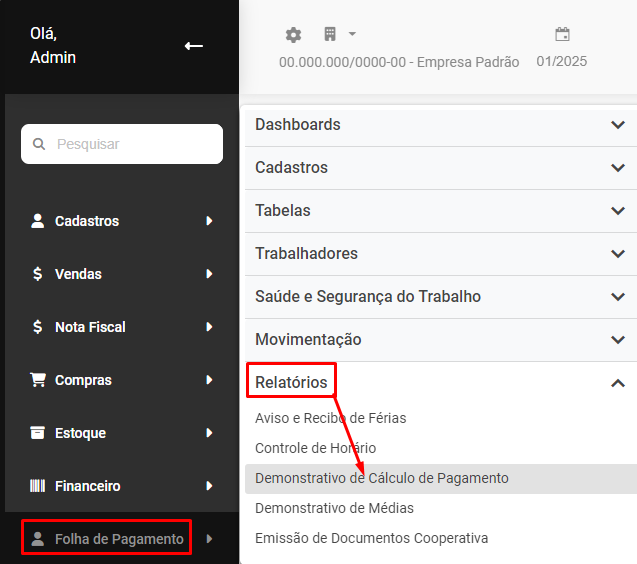Click the back arrow to collapse sidebar
This screenshot has height=564, width=637.
[194, 46]
